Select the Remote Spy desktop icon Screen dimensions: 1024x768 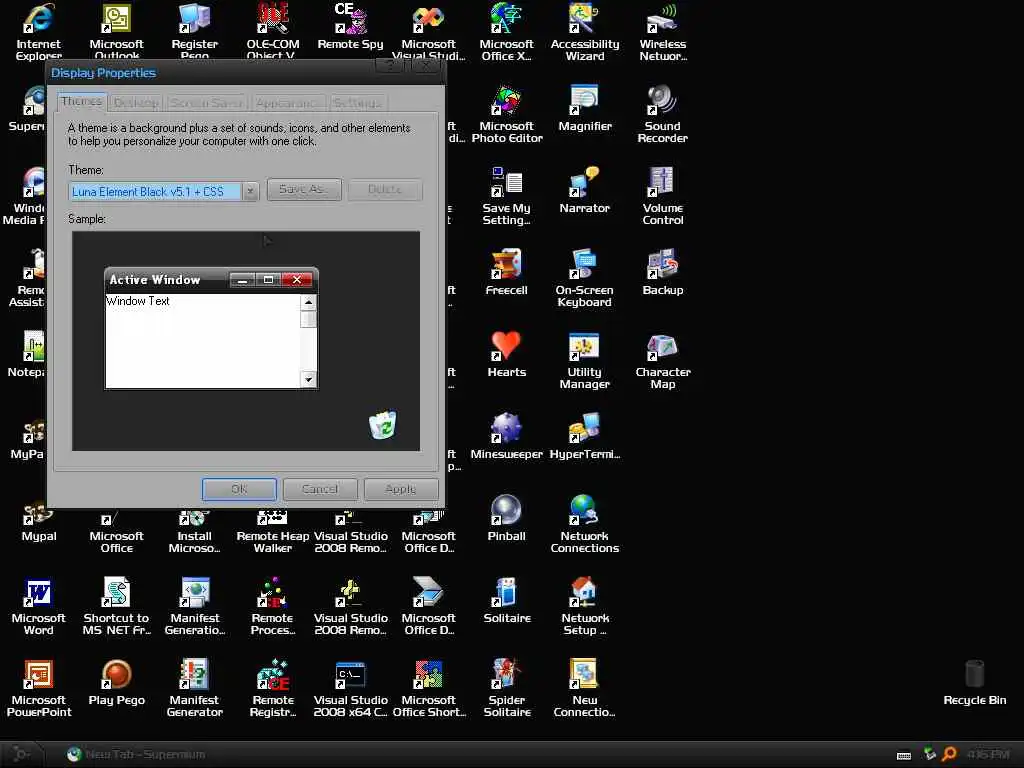tap(351, 26)
